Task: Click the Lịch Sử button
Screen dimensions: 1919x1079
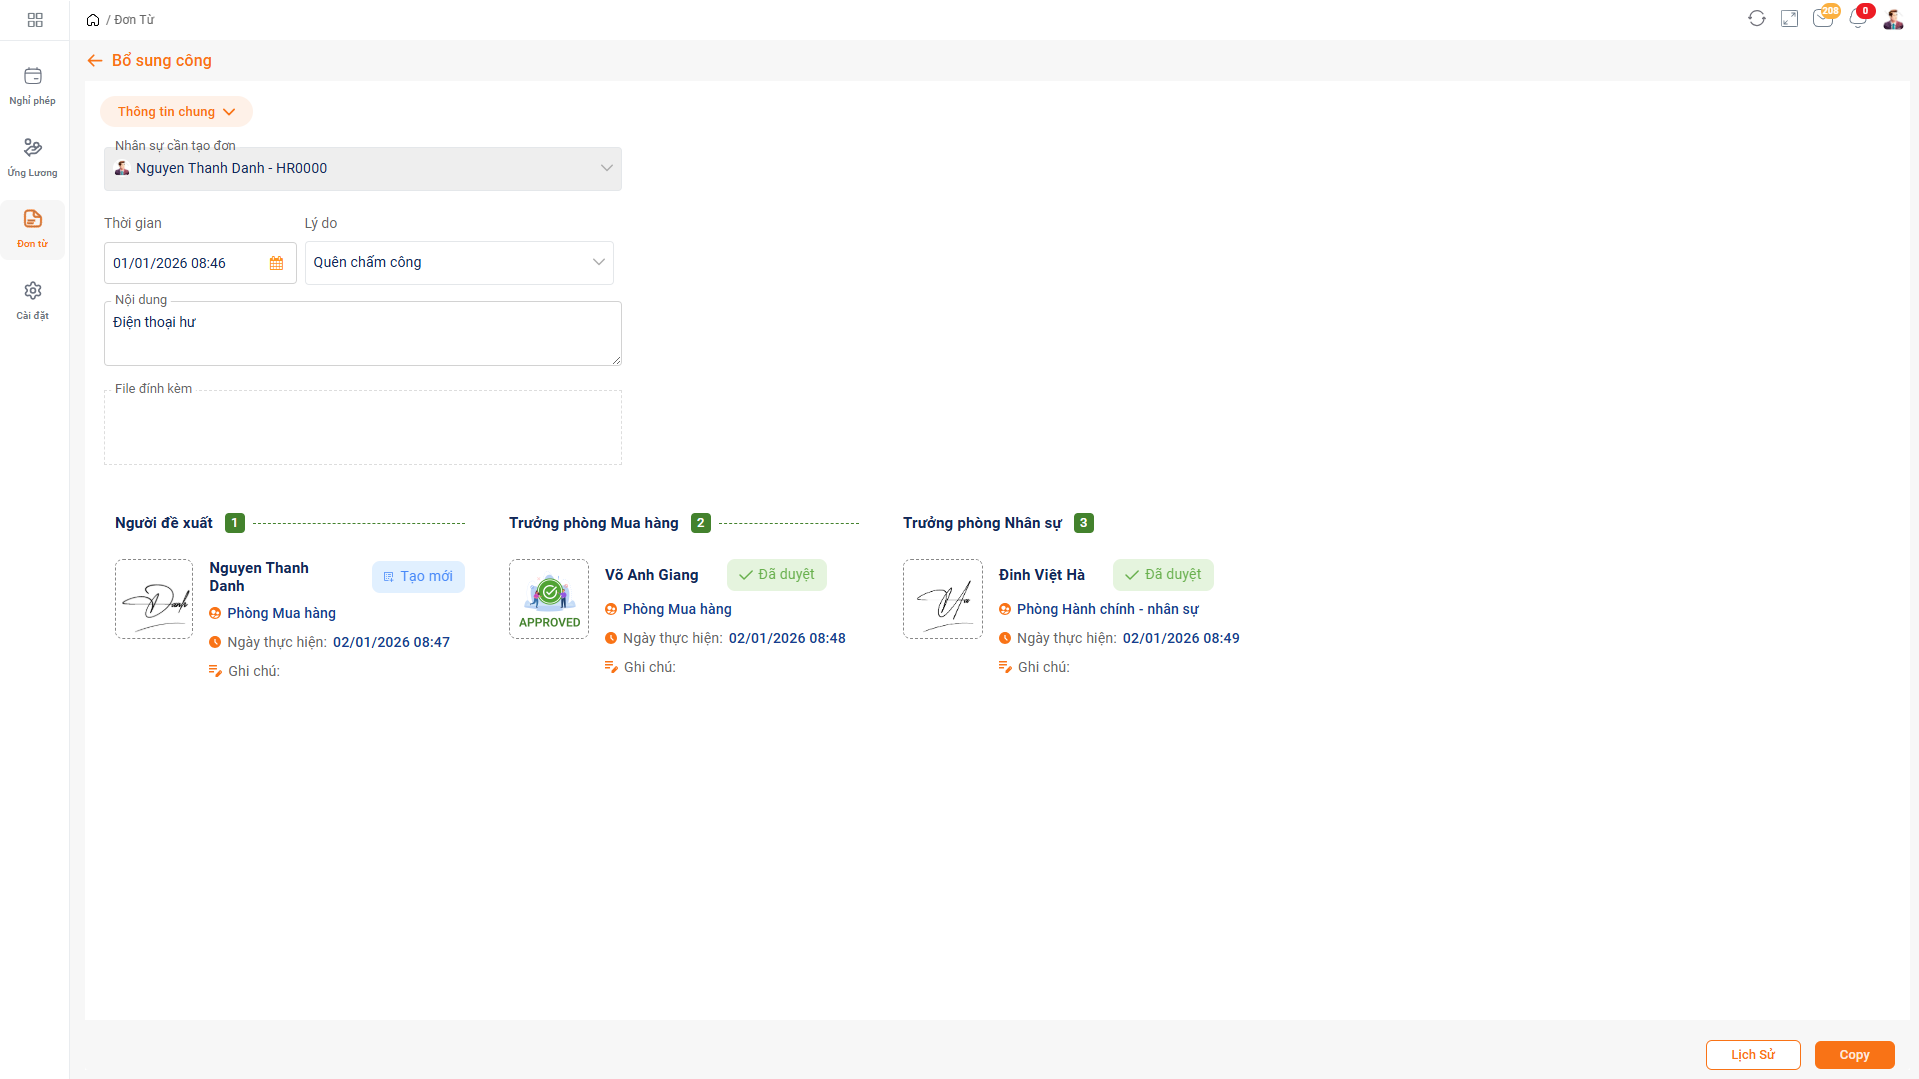Action: (x=1752, y=1055)
